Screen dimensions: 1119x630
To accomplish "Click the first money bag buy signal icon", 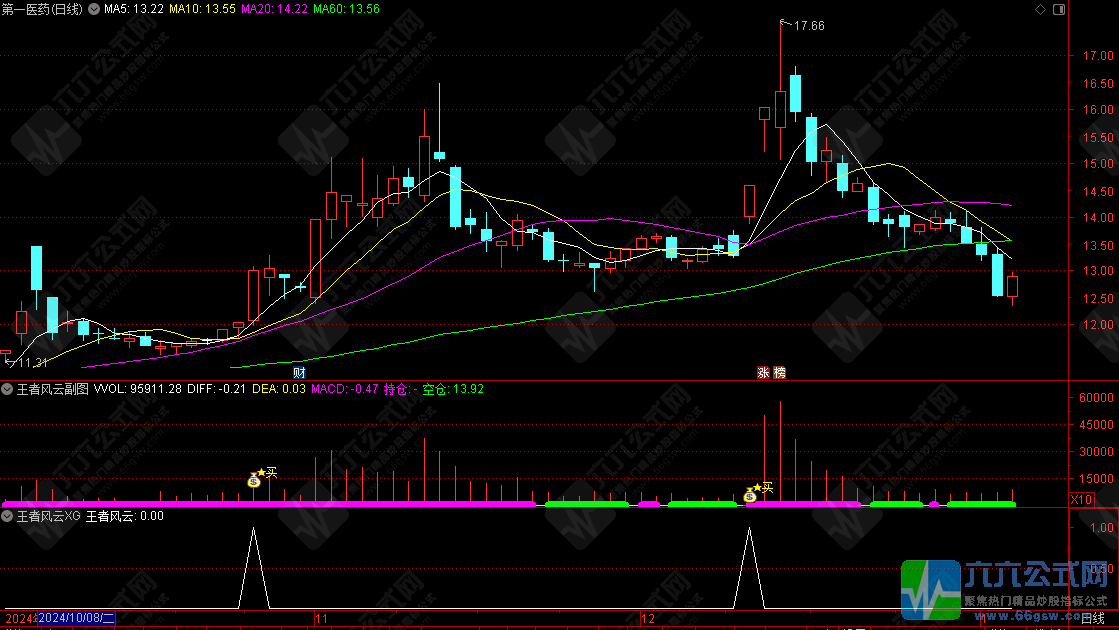I will [x=254, y=480].
